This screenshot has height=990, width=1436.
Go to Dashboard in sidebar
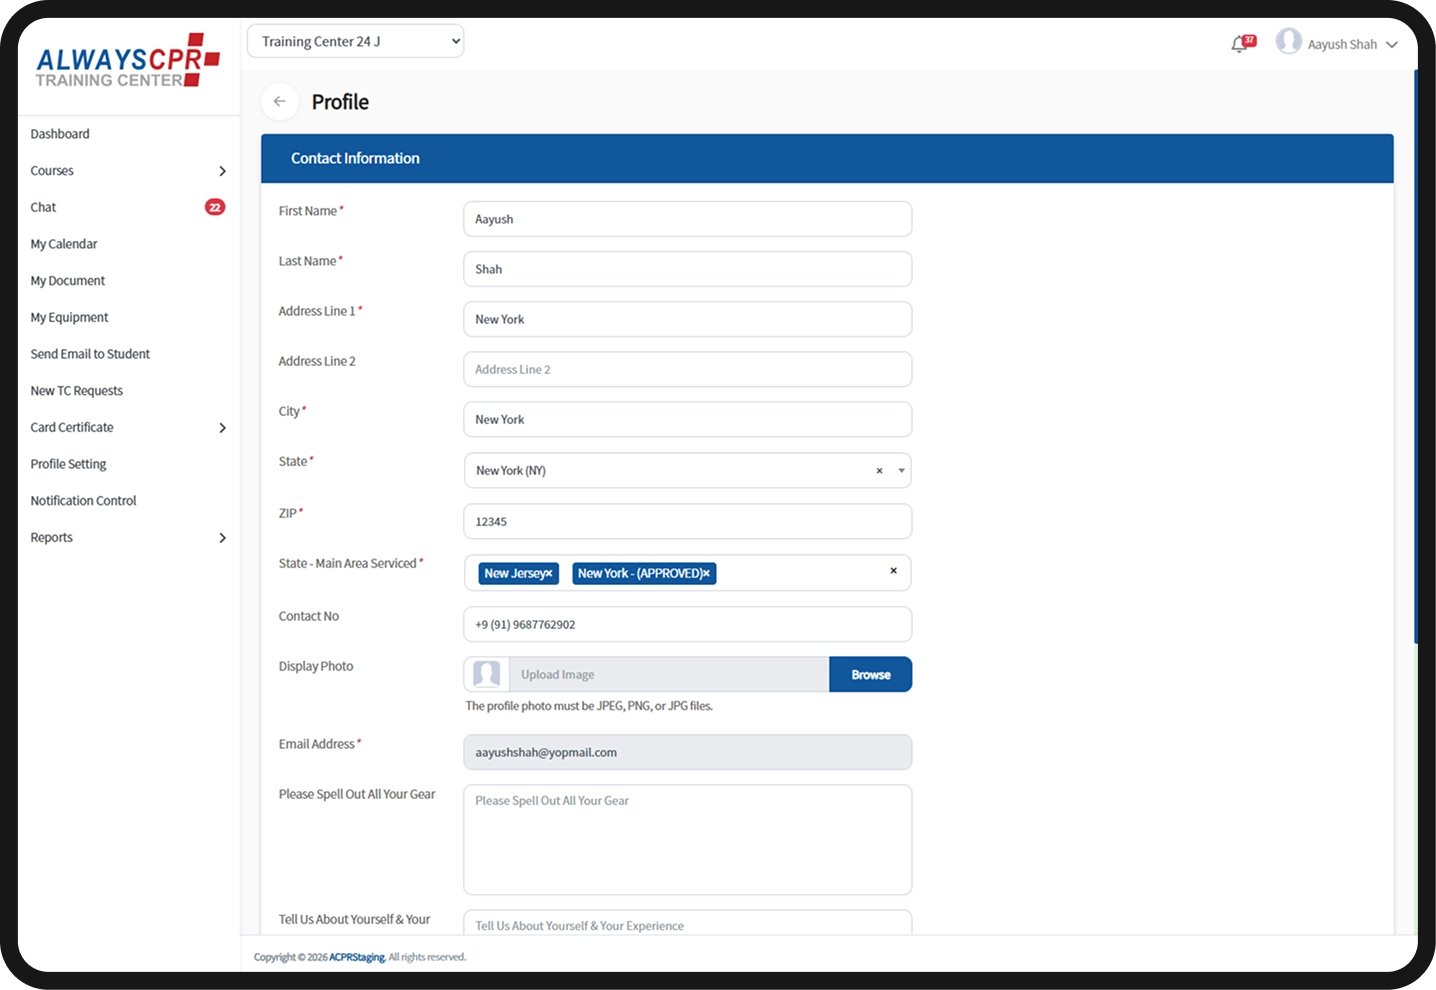point(60,134)
